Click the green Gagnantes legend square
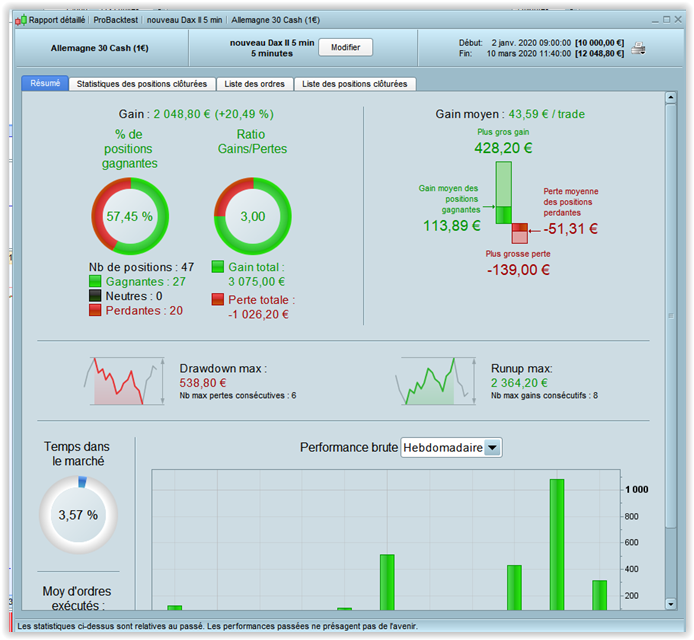Screen dimensions: 694x640 (x=95, y=281)
